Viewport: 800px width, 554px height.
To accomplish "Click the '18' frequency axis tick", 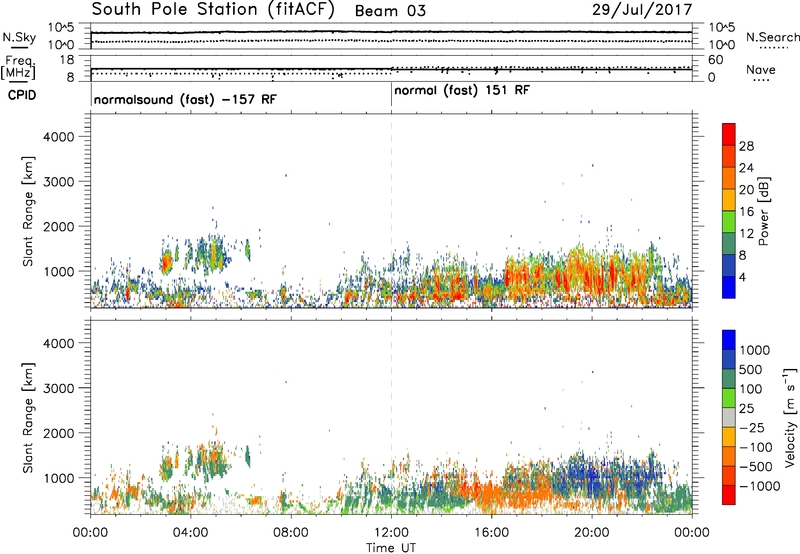I will tap(68, 60).
